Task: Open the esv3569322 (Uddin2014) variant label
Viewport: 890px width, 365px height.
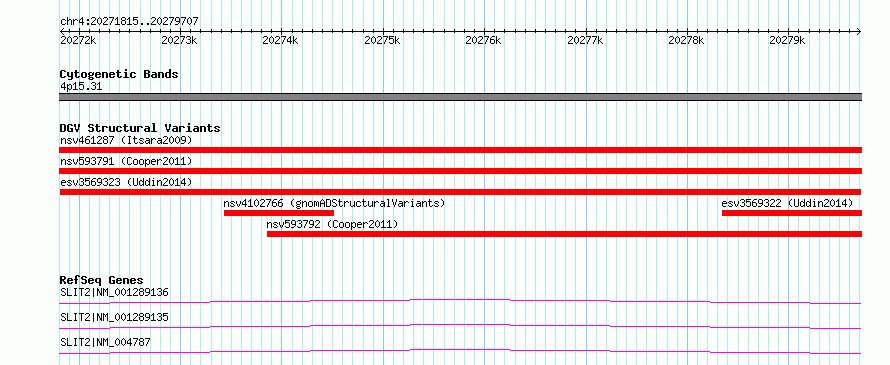Action: 787,203
